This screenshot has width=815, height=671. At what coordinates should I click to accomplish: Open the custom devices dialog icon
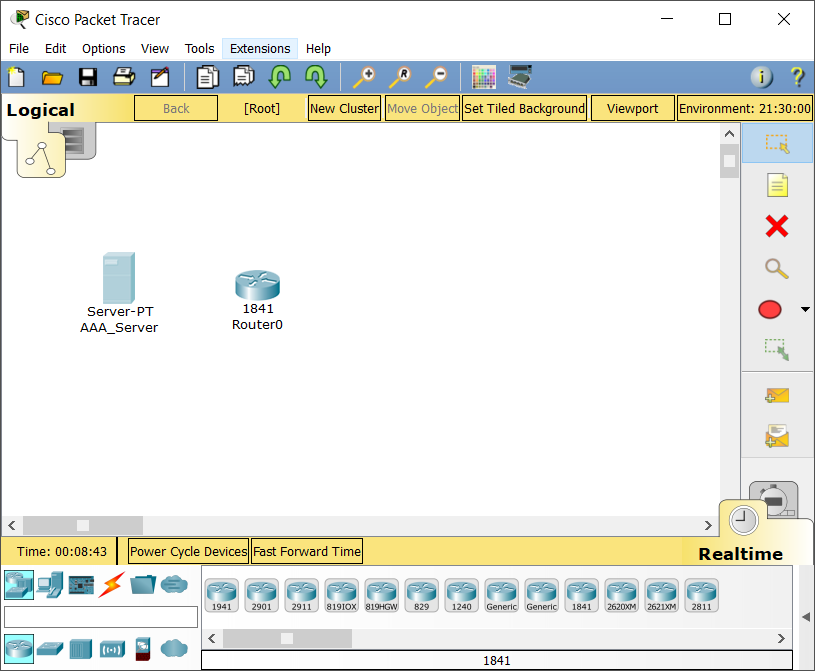point(520,76)
